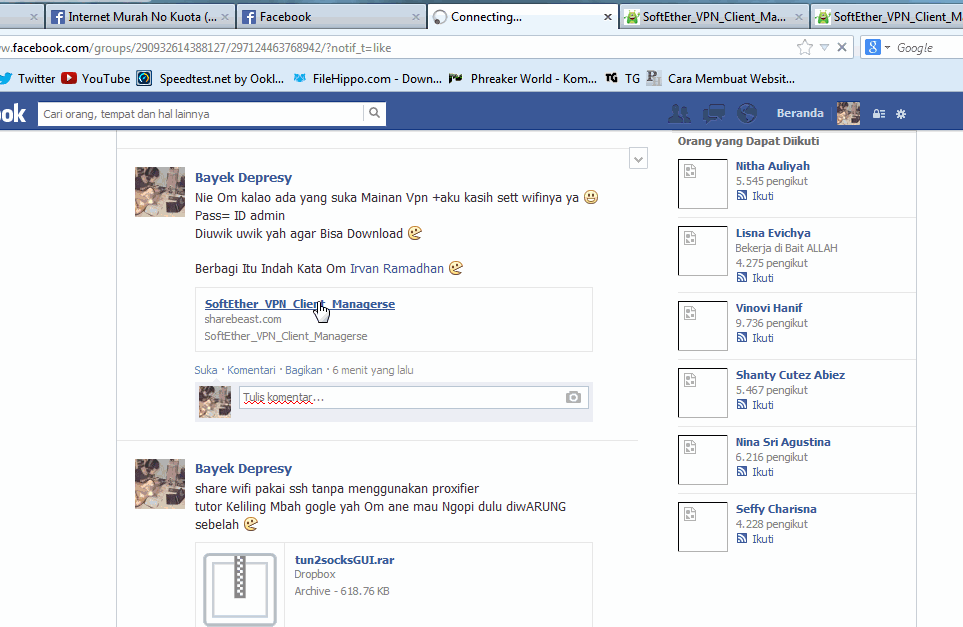The image size is (963, 627).
Task: Open Bayek Depresy name on second post
Action: (x=243, y=469)
